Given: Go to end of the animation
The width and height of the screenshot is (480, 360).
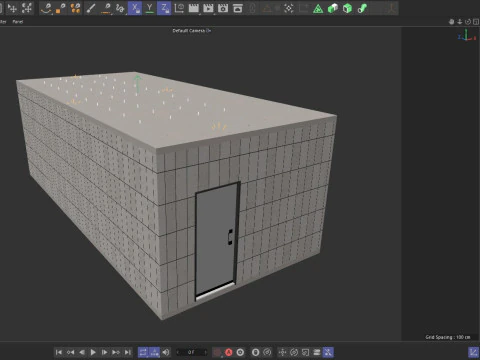Looking at the screenshot, I should (127, 352).
